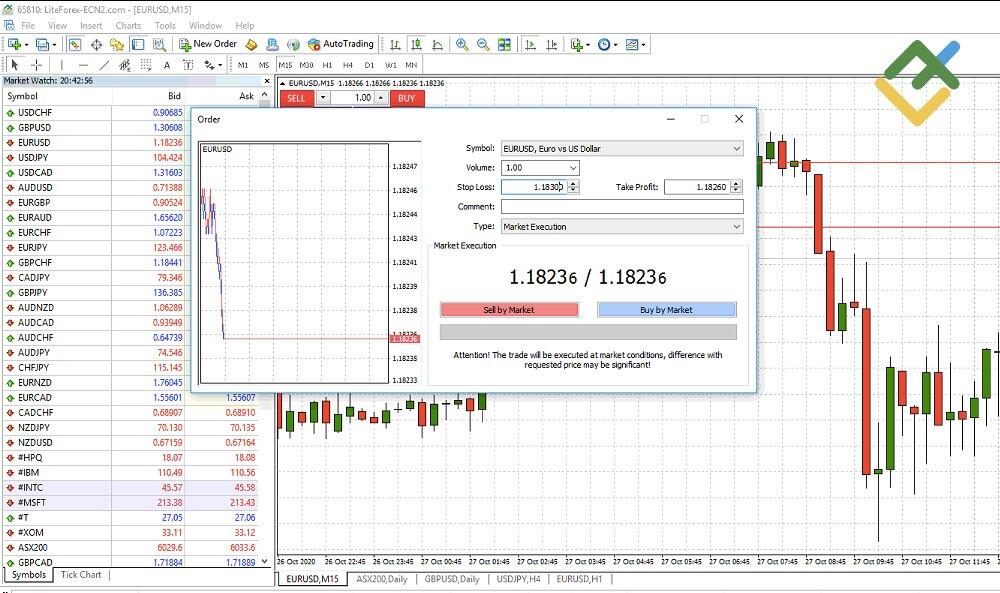Screen dimensions: 1000x593
Task: Select the text annotation tool
Action: [x=167, y=63]
